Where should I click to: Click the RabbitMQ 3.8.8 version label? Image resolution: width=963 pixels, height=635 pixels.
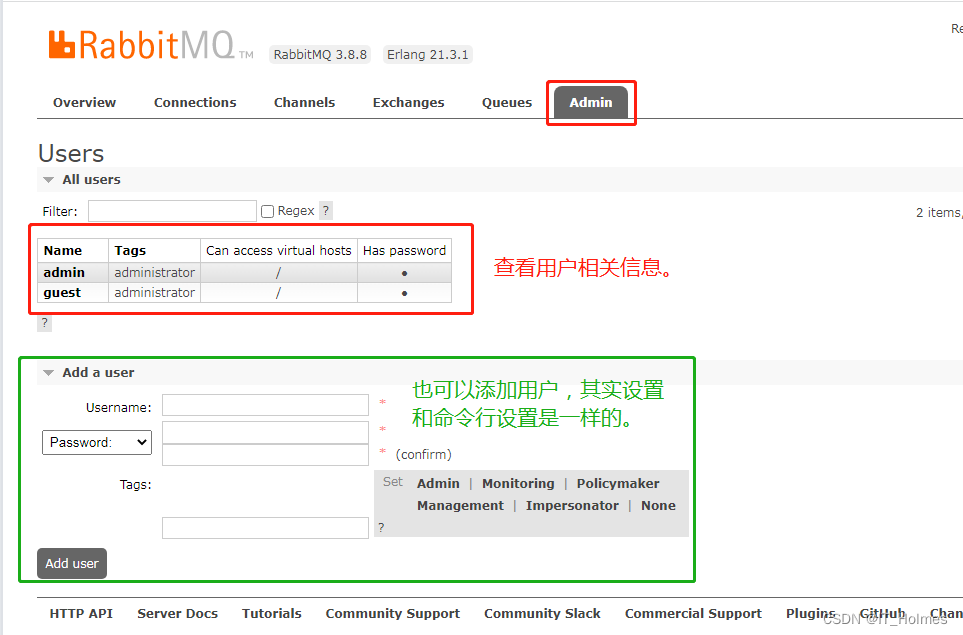click(x=320, y=55)
